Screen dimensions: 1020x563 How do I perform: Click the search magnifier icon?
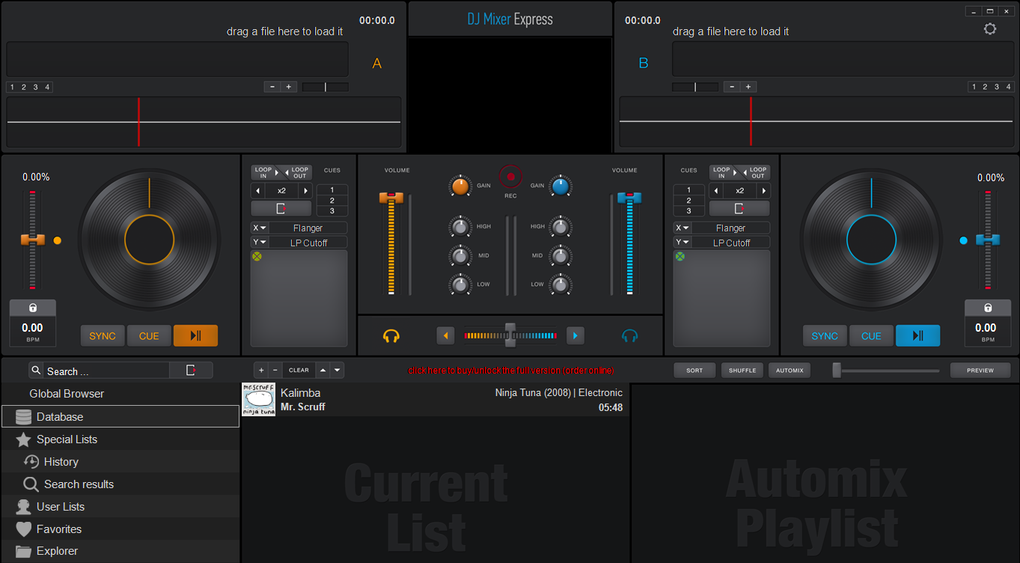(x=36, y=370)
